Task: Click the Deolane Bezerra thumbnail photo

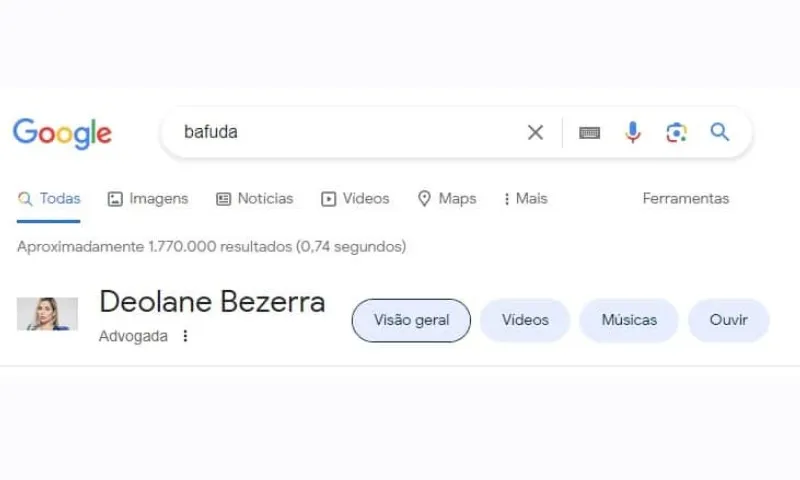Action: tap(47, 314)
